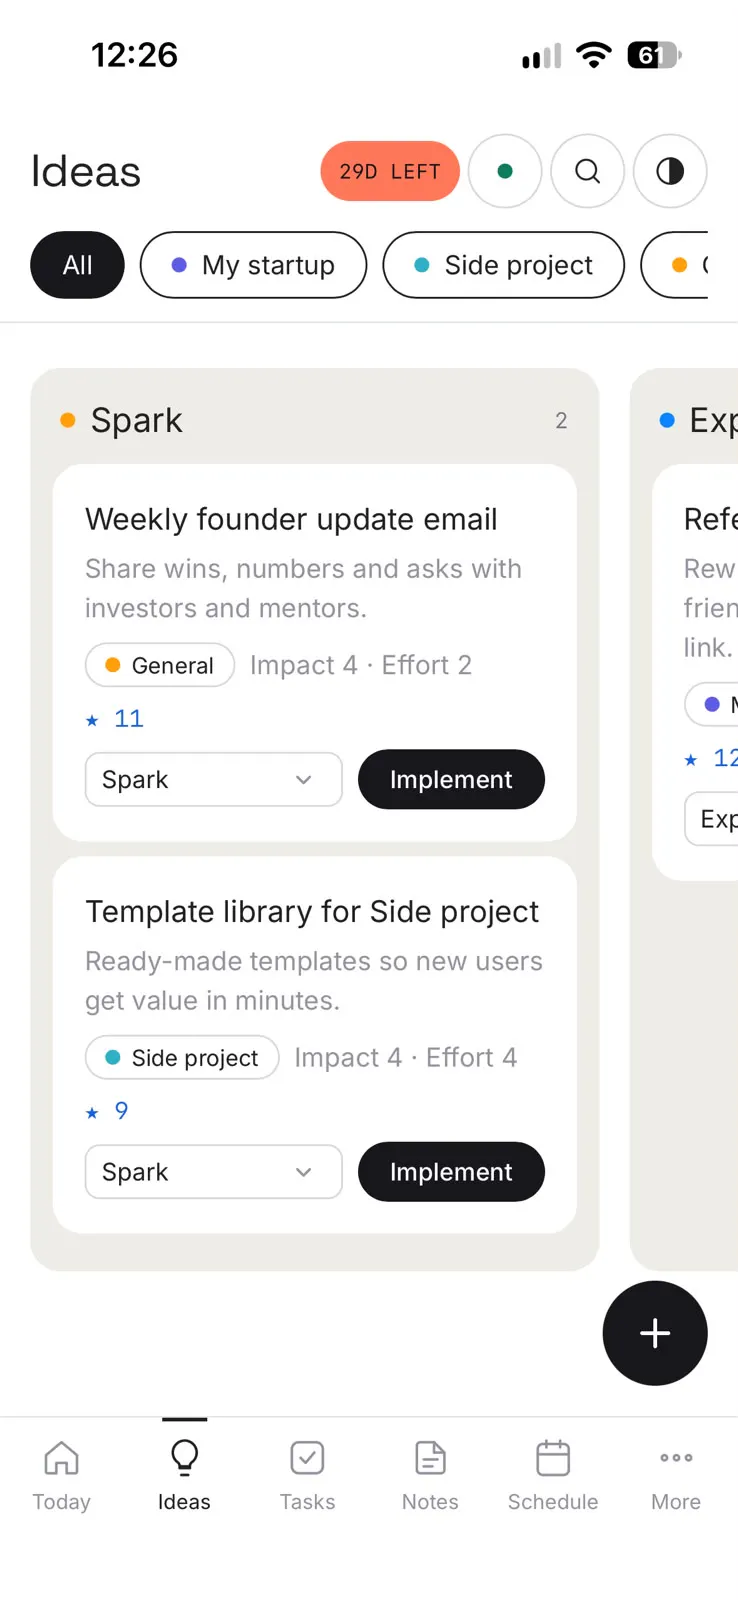Open the Template library for Side project card title
Viewport: 738px width, 1600px height.
(x=312, y=912)
